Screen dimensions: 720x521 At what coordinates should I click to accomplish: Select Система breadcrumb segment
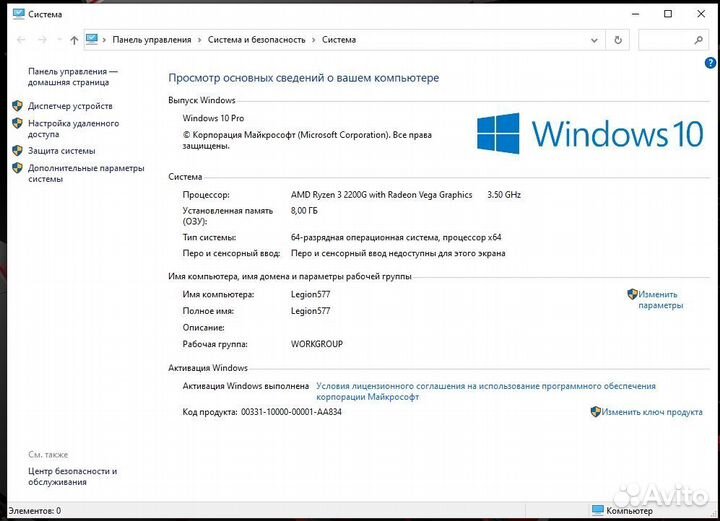coord(339,40)
